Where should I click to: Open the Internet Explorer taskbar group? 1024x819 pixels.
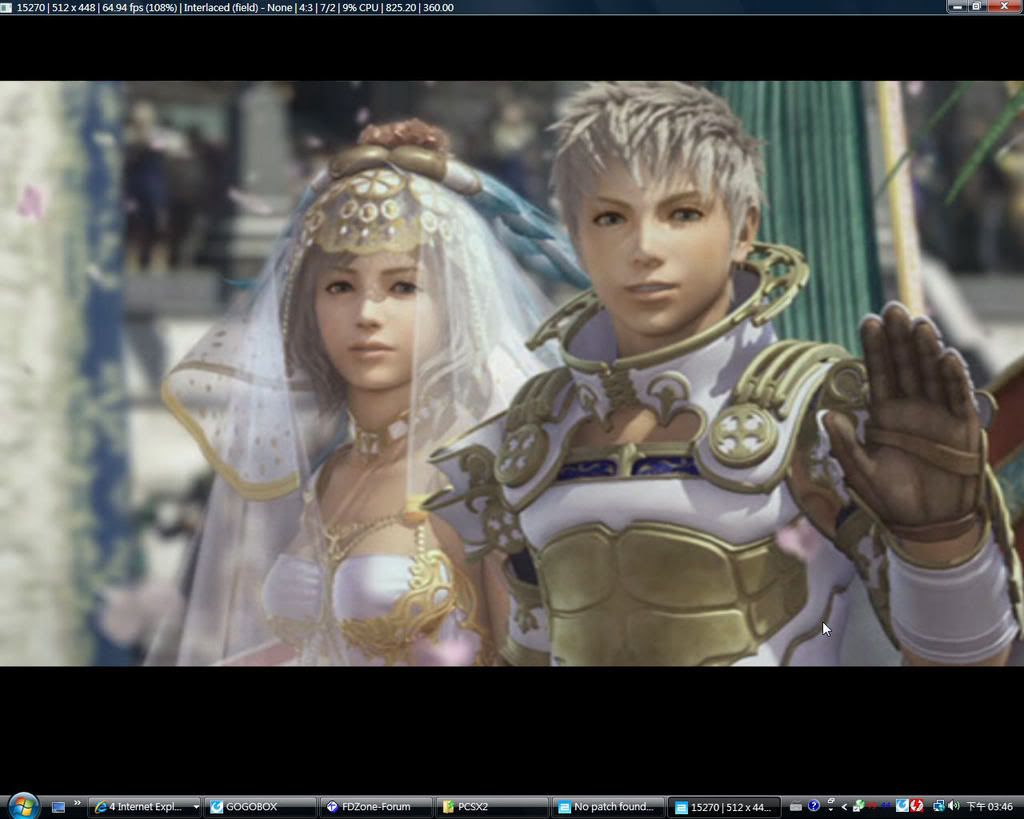pyautogui.click(x=146, y=807)
